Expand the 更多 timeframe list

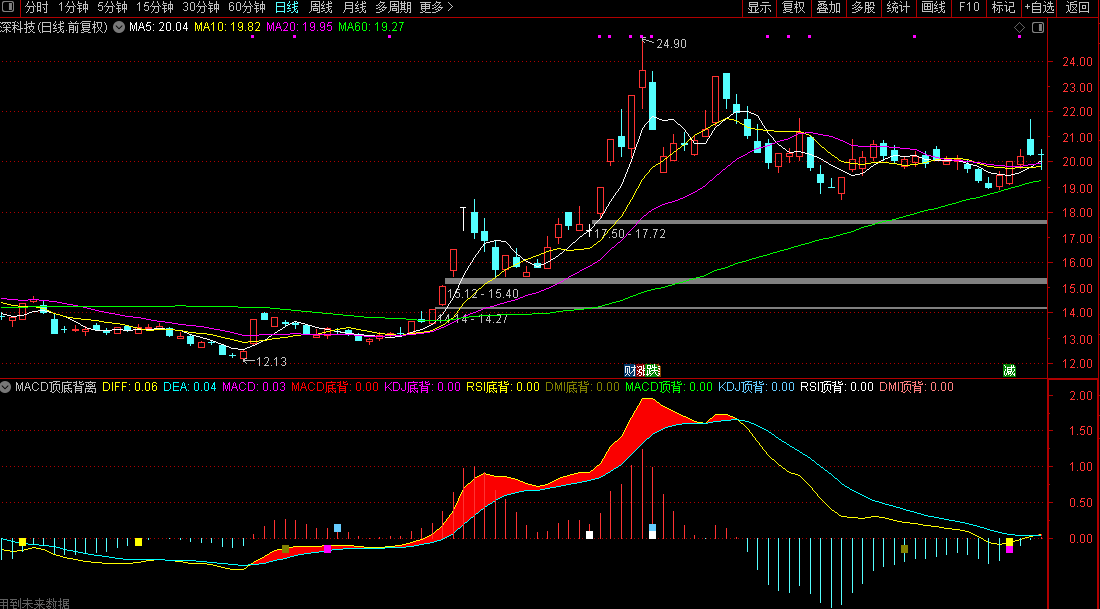point(436,8)
